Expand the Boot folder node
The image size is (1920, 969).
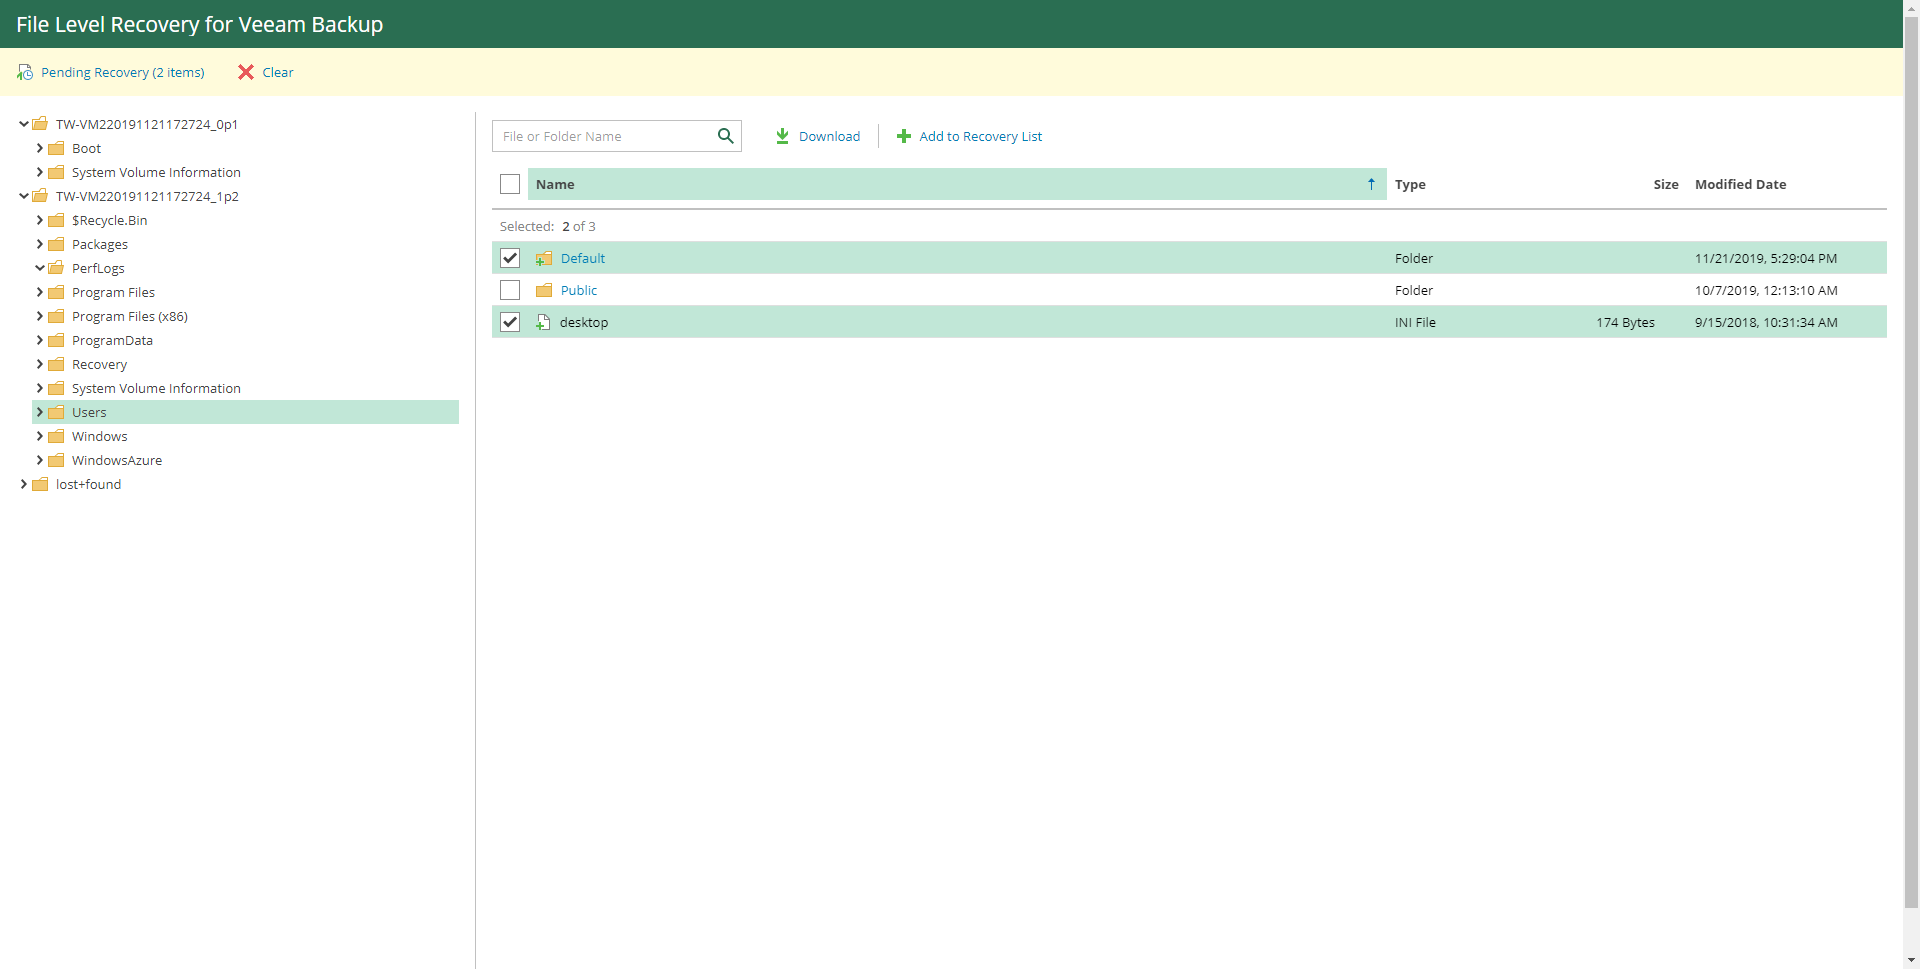(x=40, y=148)
